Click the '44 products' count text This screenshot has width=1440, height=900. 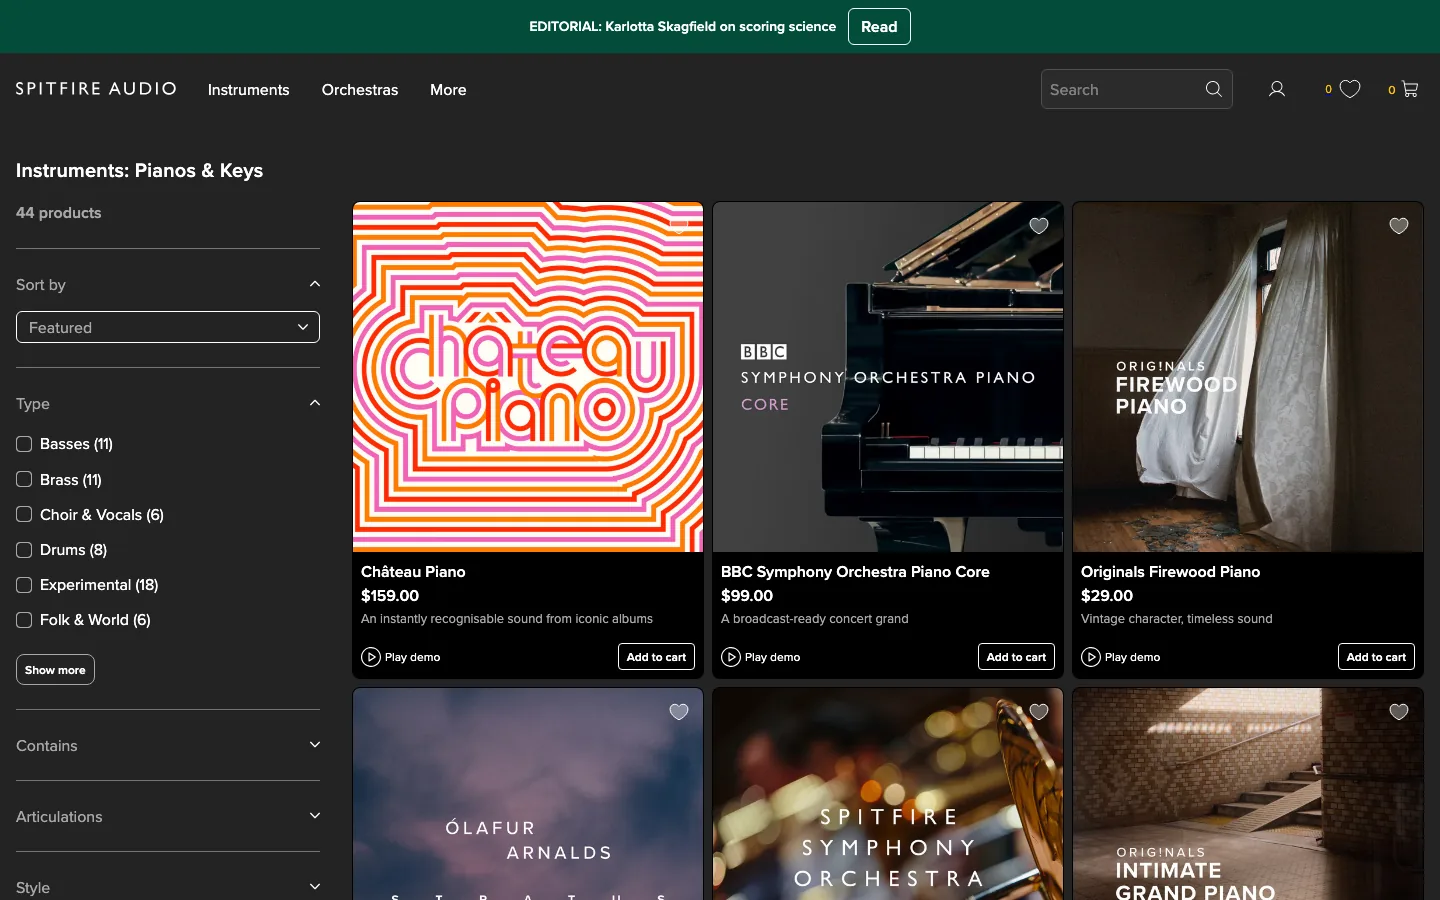[58, 213]
